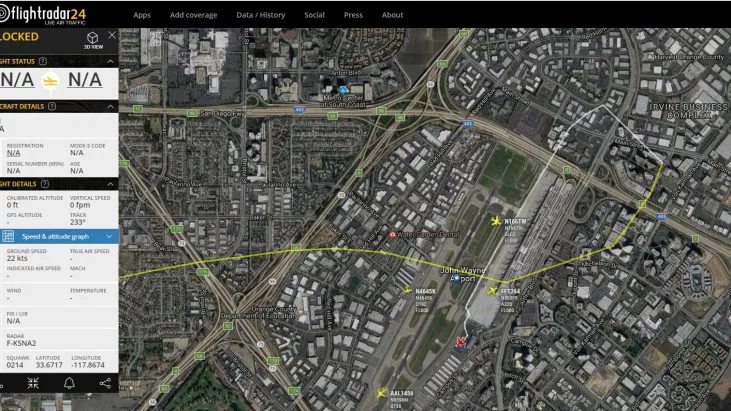Click the Water Garden Dental marker

pos(392,234)
